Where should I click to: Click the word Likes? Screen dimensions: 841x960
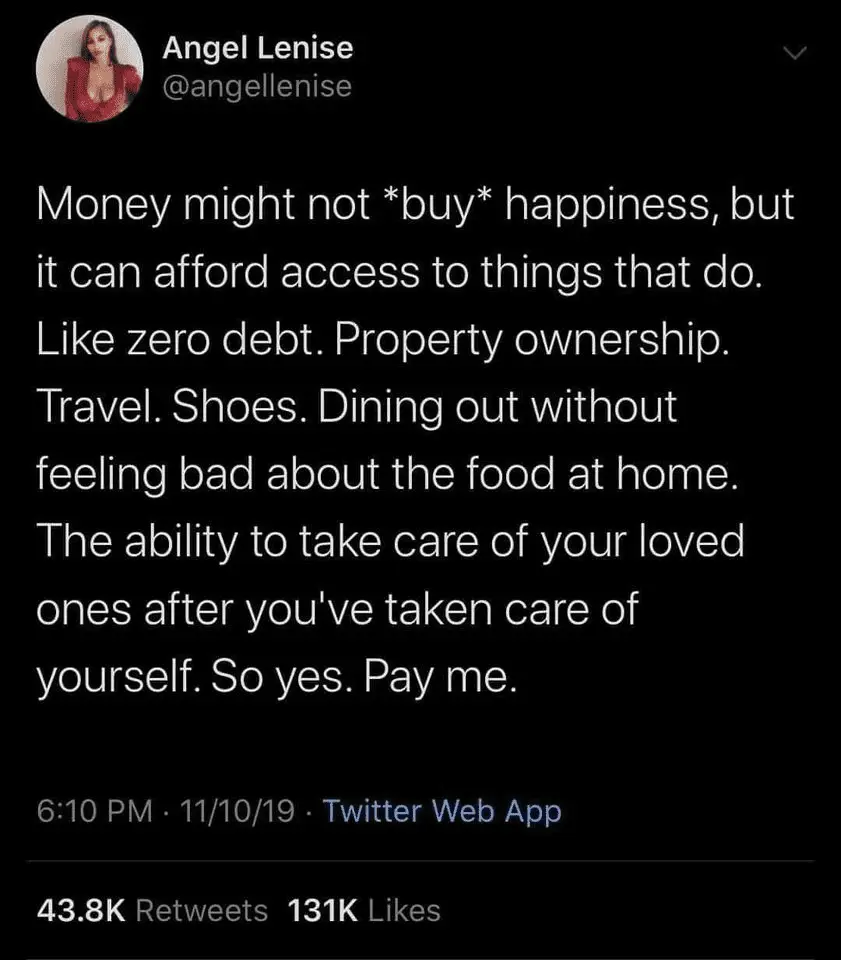pyautogui.click(x=404, y=910)
